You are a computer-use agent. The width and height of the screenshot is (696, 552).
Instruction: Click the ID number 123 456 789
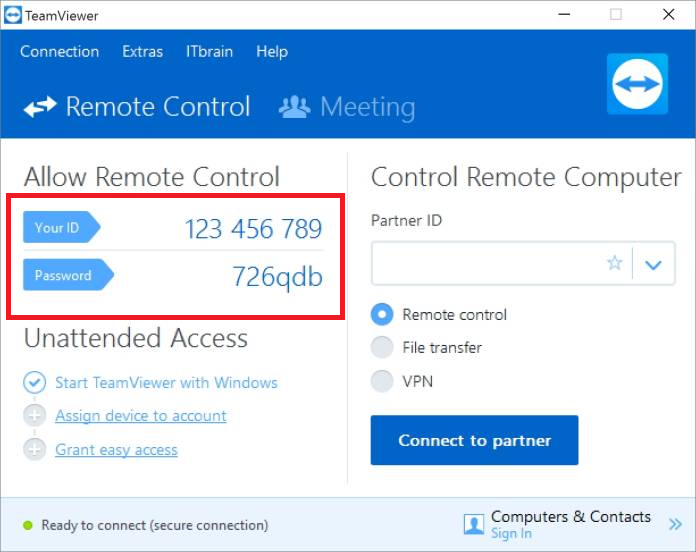[253, 229]
